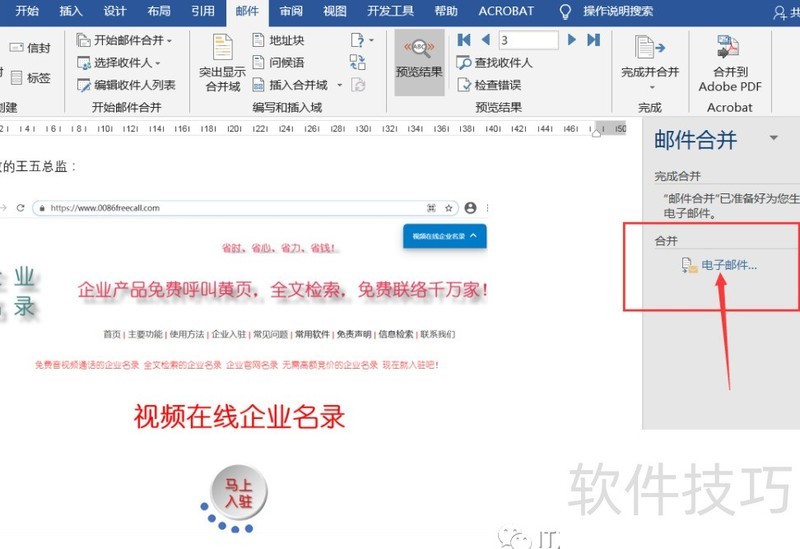Open the 审阅 tab

(291, 11)
